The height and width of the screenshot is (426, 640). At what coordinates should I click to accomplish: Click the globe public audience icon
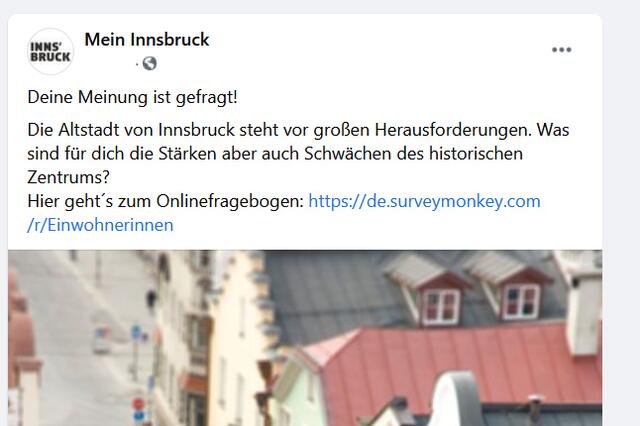pyautogui.click(x=149, y=63)
